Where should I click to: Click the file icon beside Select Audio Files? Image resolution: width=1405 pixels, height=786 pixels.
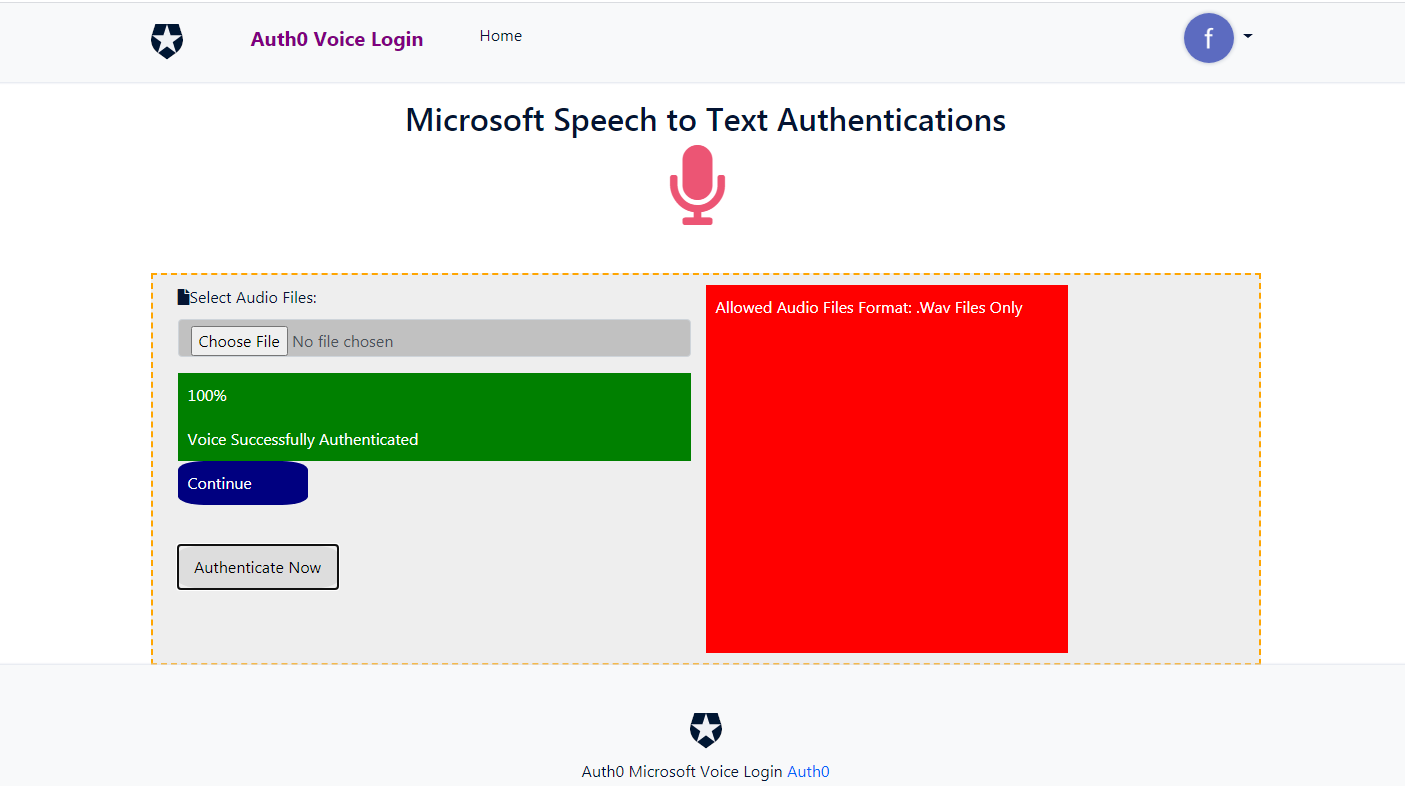click(183, 297)
